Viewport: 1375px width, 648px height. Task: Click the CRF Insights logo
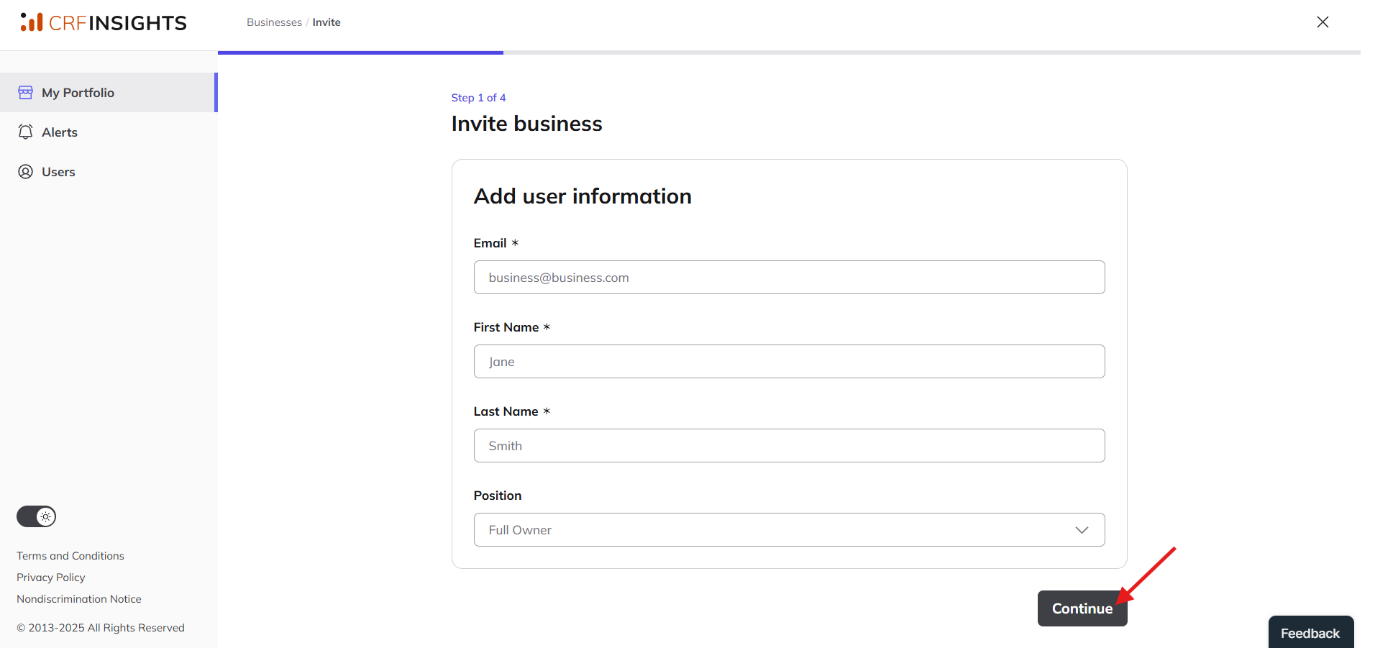(x=103, y=22)
